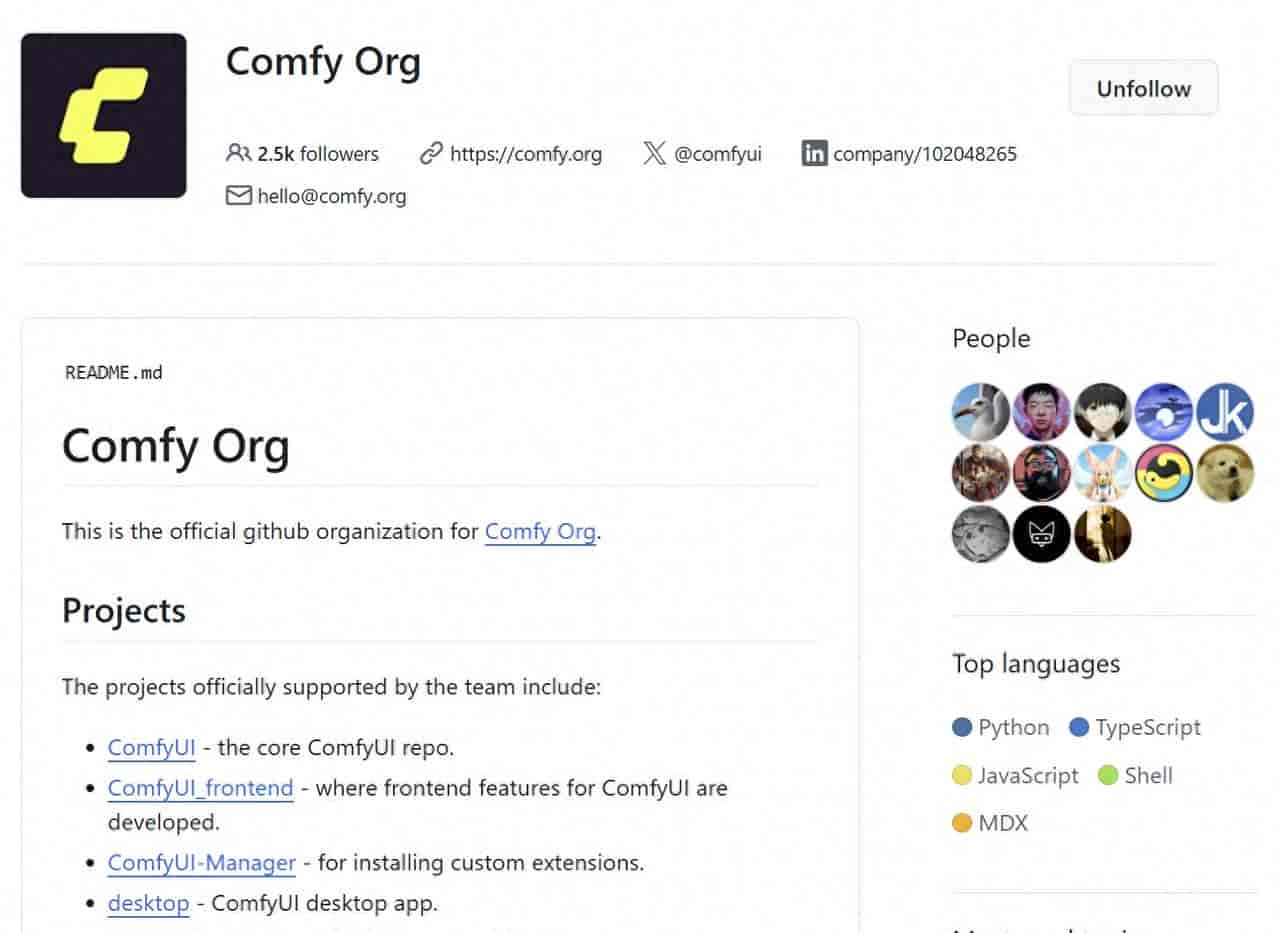Click the Comfy Org yellow C logo
Viewport: 1280px width, 933px height.
click(103, 115)
